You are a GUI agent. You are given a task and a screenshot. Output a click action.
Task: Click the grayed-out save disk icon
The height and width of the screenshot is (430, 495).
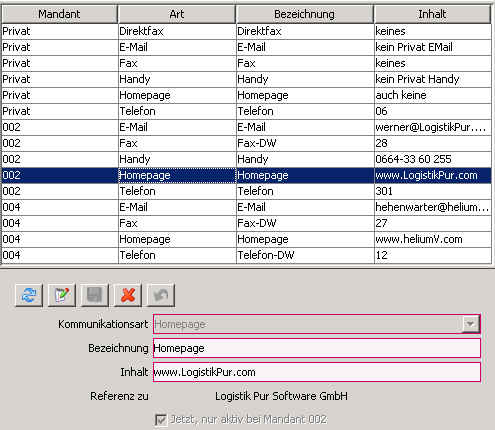[x=95, y=295]
